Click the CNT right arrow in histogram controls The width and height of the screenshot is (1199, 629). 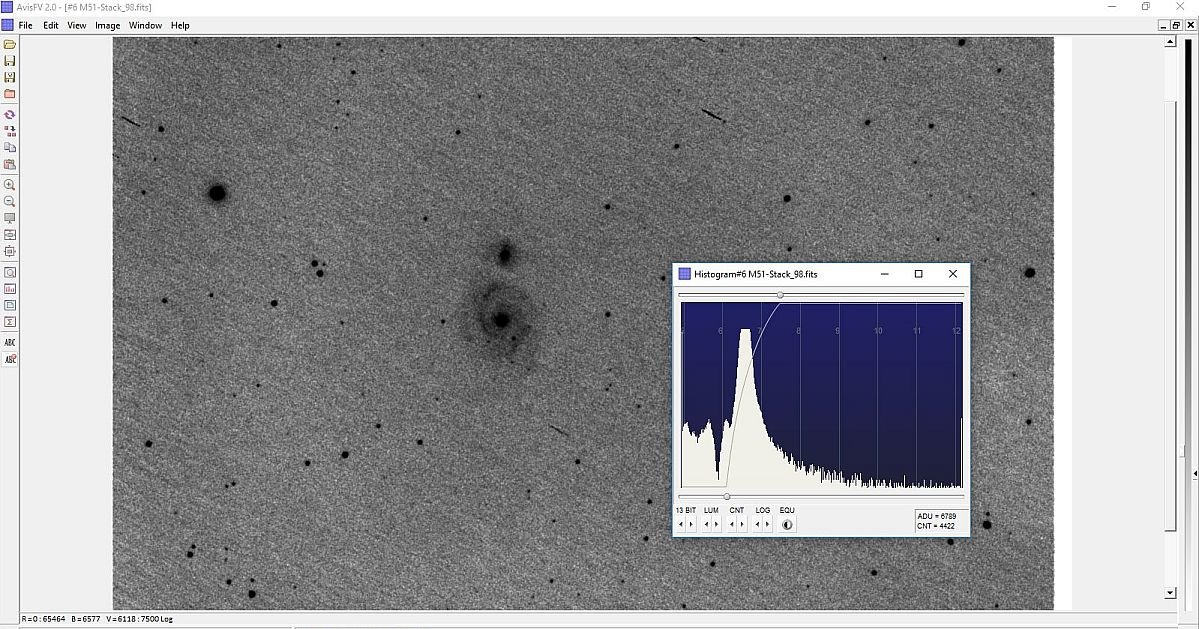[x=742, y=524]
